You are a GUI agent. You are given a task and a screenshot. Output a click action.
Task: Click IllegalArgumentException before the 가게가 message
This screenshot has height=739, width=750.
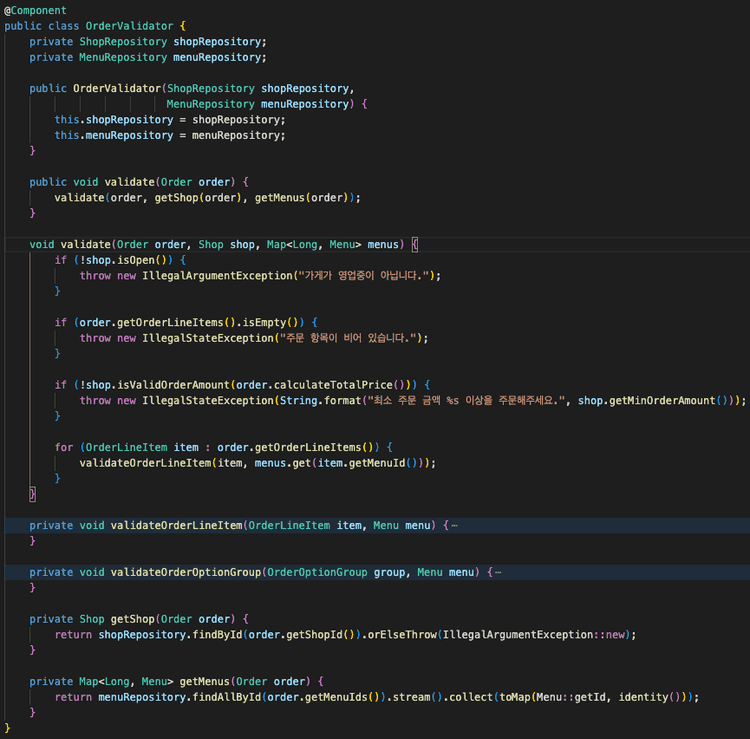pos(217,276)
